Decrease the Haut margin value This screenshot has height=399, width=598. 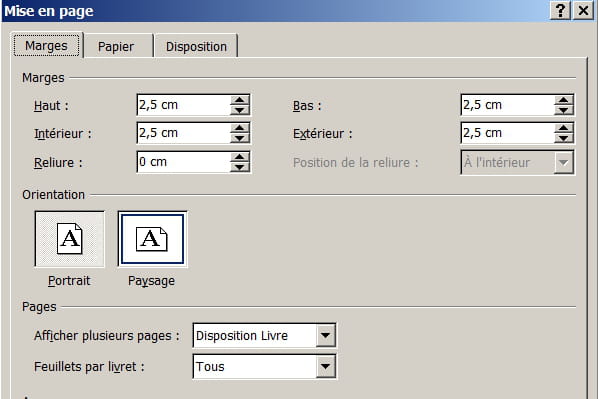[240, 110]
